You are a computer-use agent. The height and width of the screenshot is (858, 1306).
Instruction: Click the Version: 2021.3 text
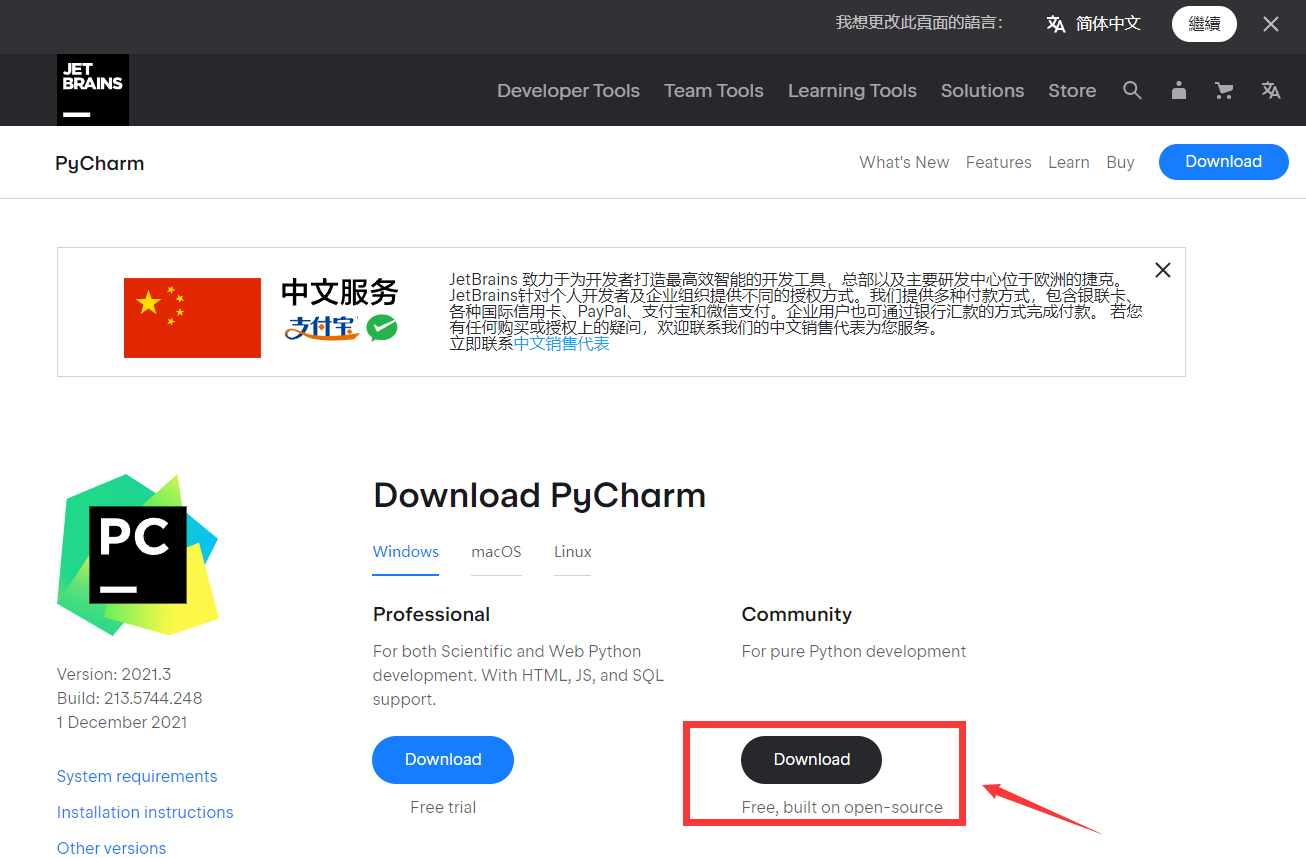tap(114, 674)
